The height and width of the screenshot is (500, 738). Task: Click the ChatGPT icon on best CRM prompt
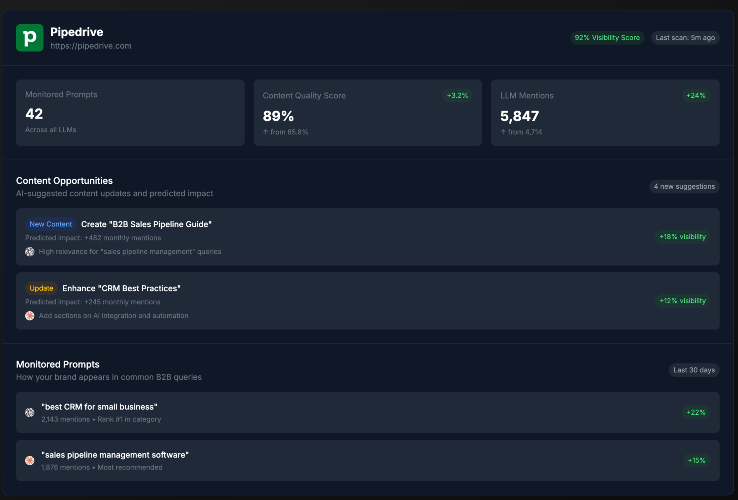[30, 412]
